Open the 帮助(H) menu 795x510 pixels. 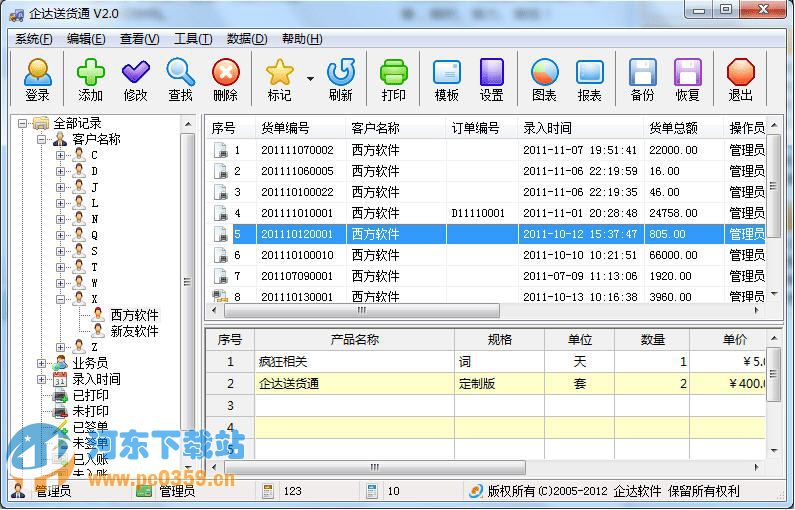(302, 39)
